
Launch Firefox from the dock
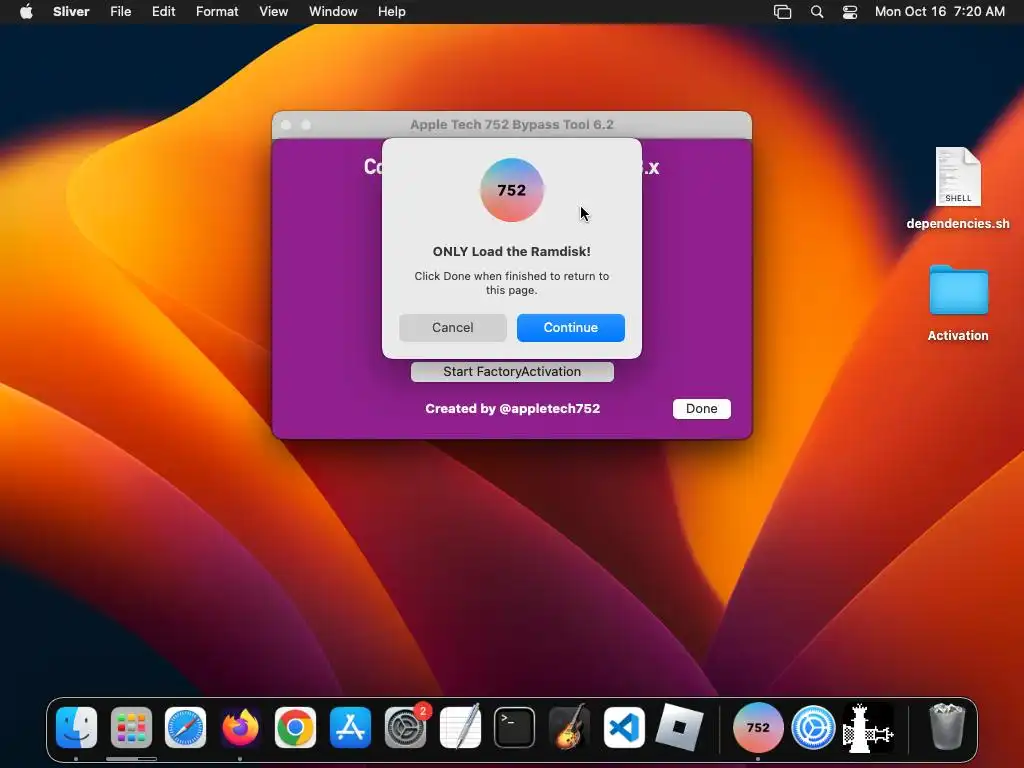[240, 728]
